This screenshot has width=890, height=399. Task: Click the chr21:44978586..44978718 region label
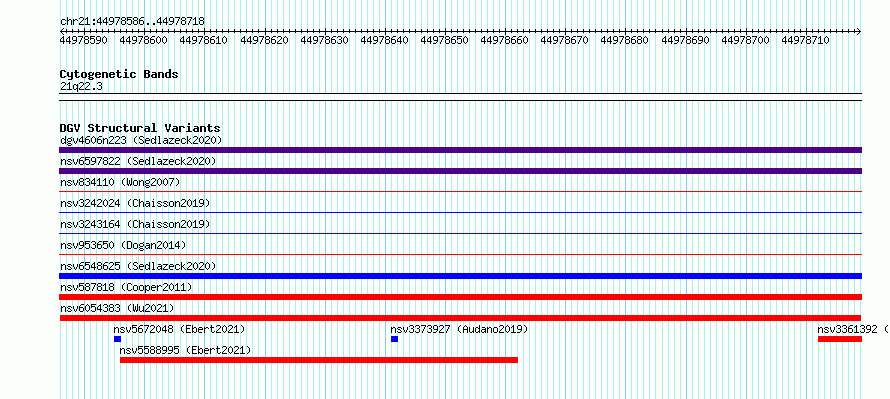tap(132, 21)
